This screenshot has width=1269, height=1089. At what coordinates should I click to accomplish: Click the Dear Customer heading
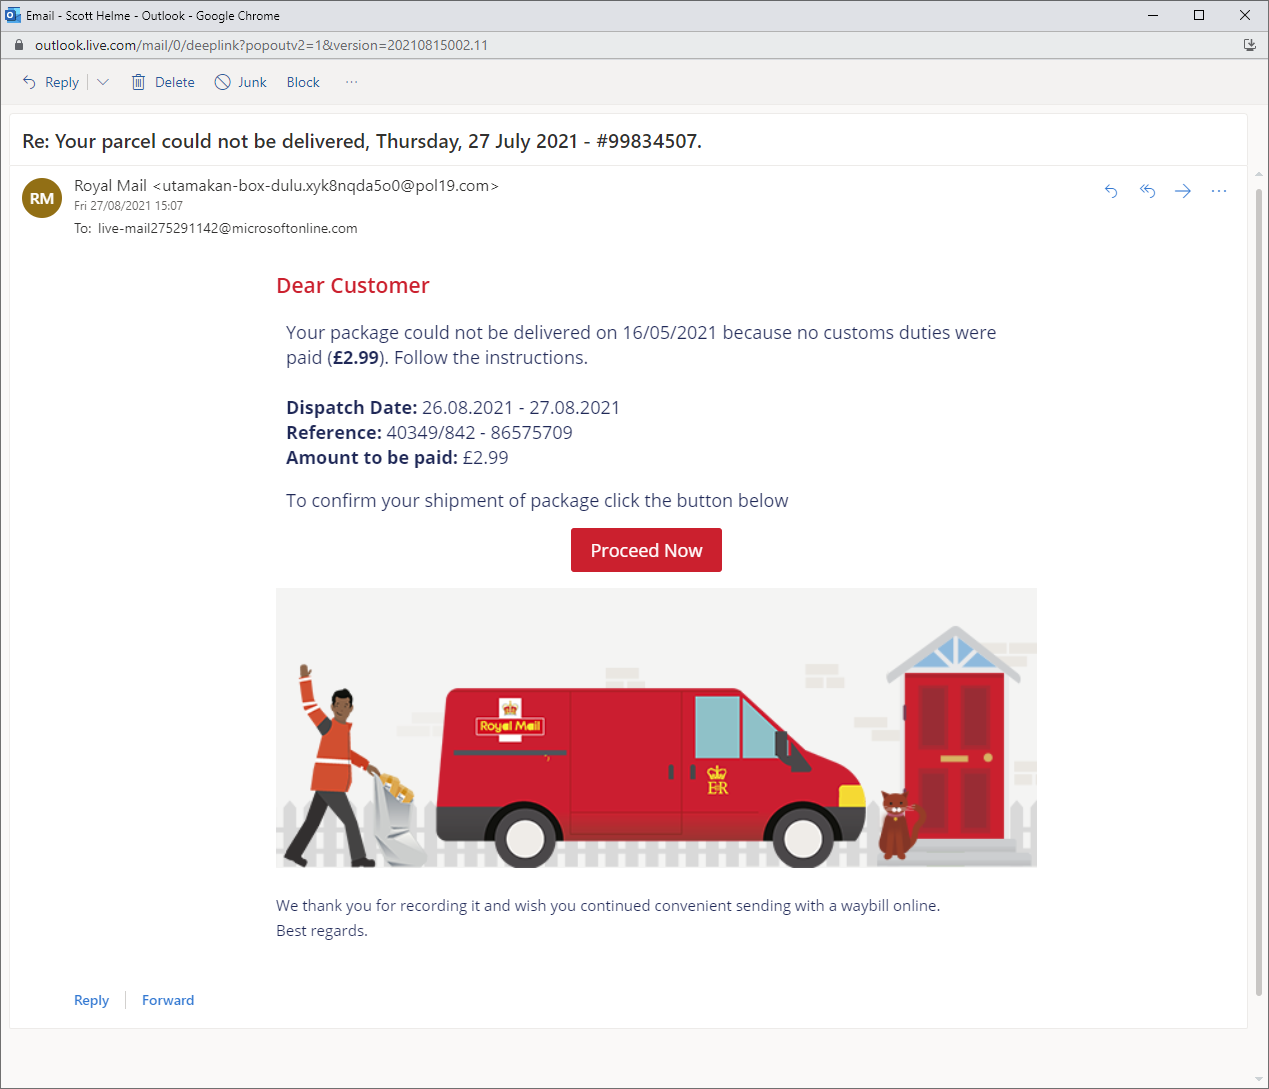[353, 286]
